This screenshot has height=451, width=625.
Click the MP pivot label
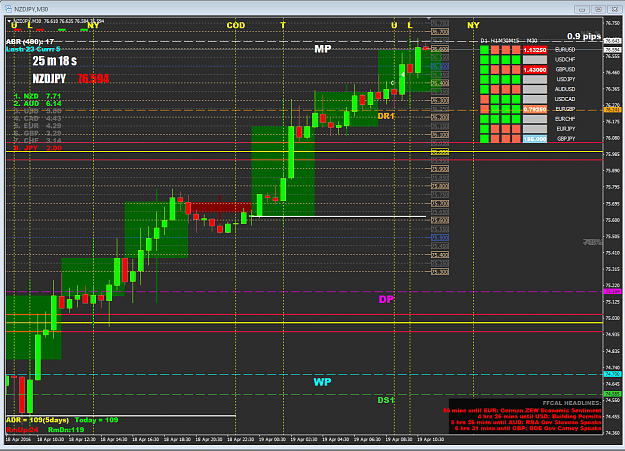click(x=322, y=49)
